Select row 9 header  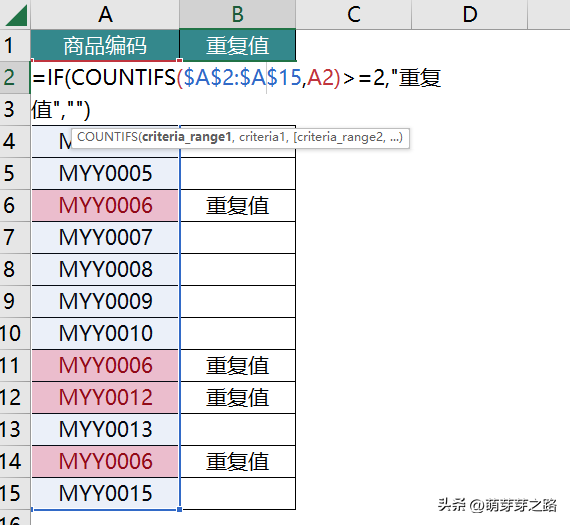click(15, 301)
